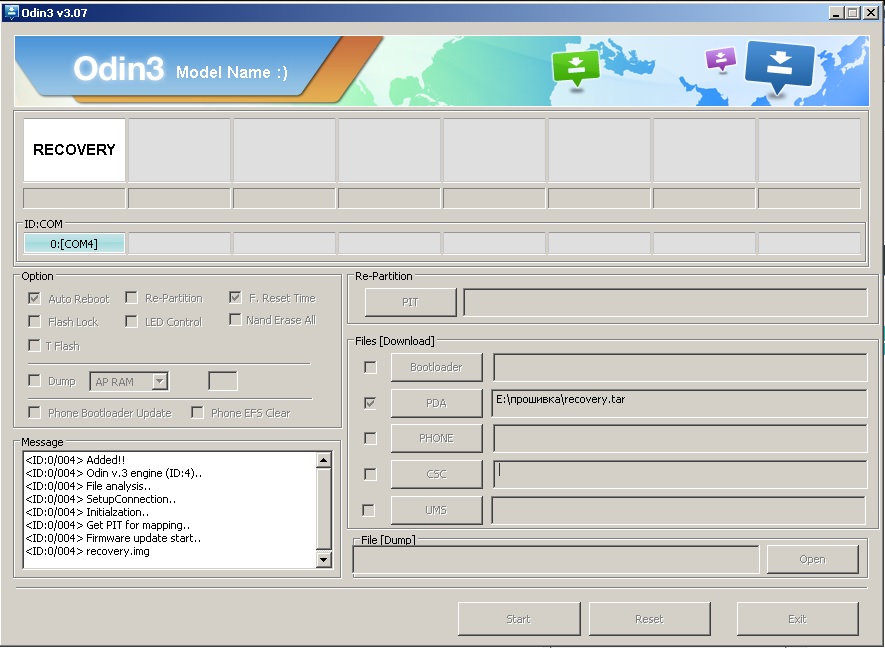Click the 'Get PIT for mapping..' log line
This screenshot has height=648, width=885.
(108, 525)
